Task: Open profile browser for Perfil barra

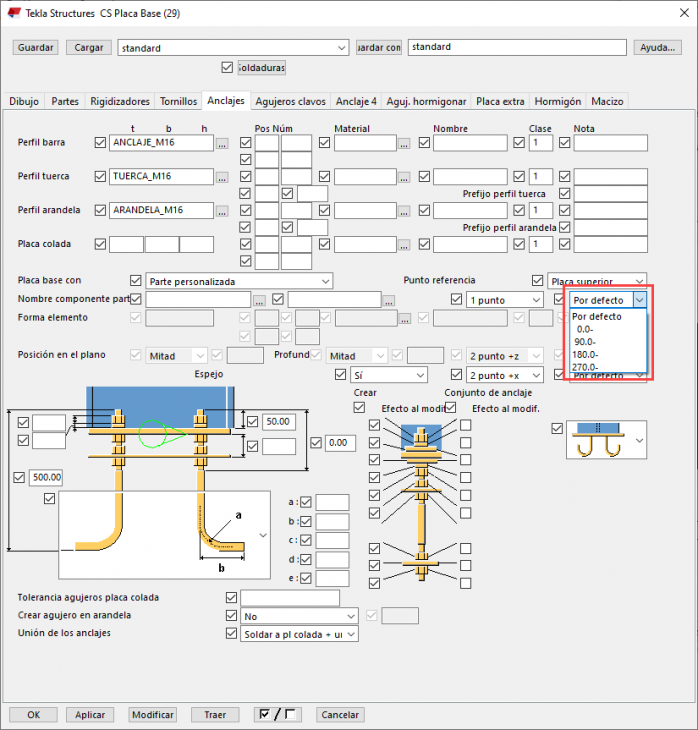Action: click(x=222, y=143)
